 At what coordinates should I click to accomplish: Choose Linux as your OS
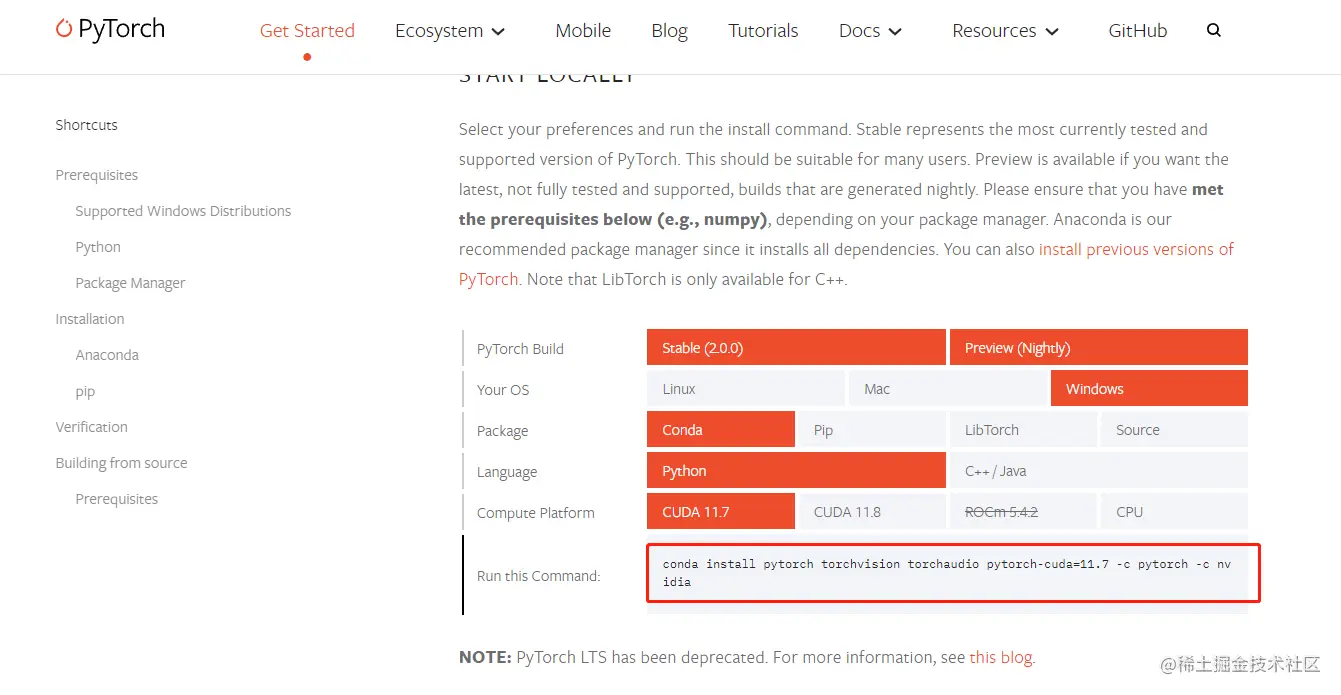click(x=745, y=389)
